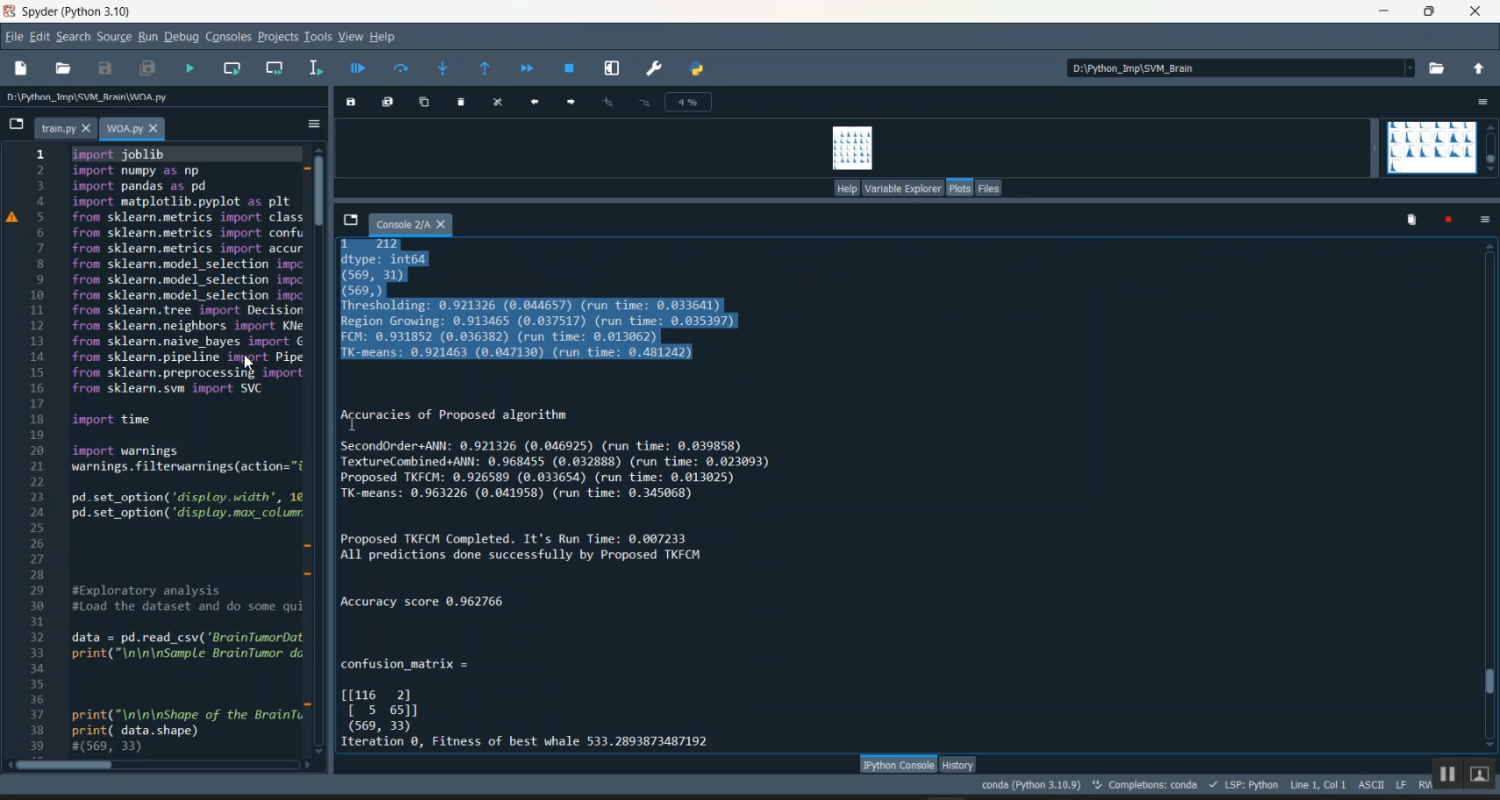
Task: Open Preferences with the wrench icon
Action: tap(654, 69)
